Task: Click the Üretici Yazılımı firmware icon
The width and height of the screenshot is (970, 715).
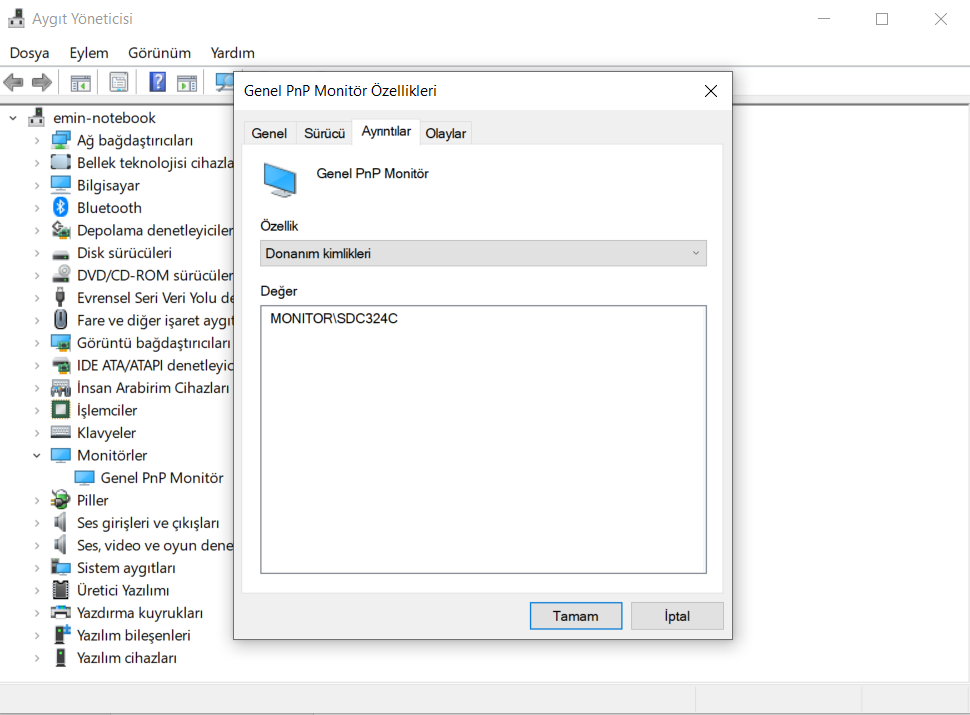Action: click(x=61, y=590)
